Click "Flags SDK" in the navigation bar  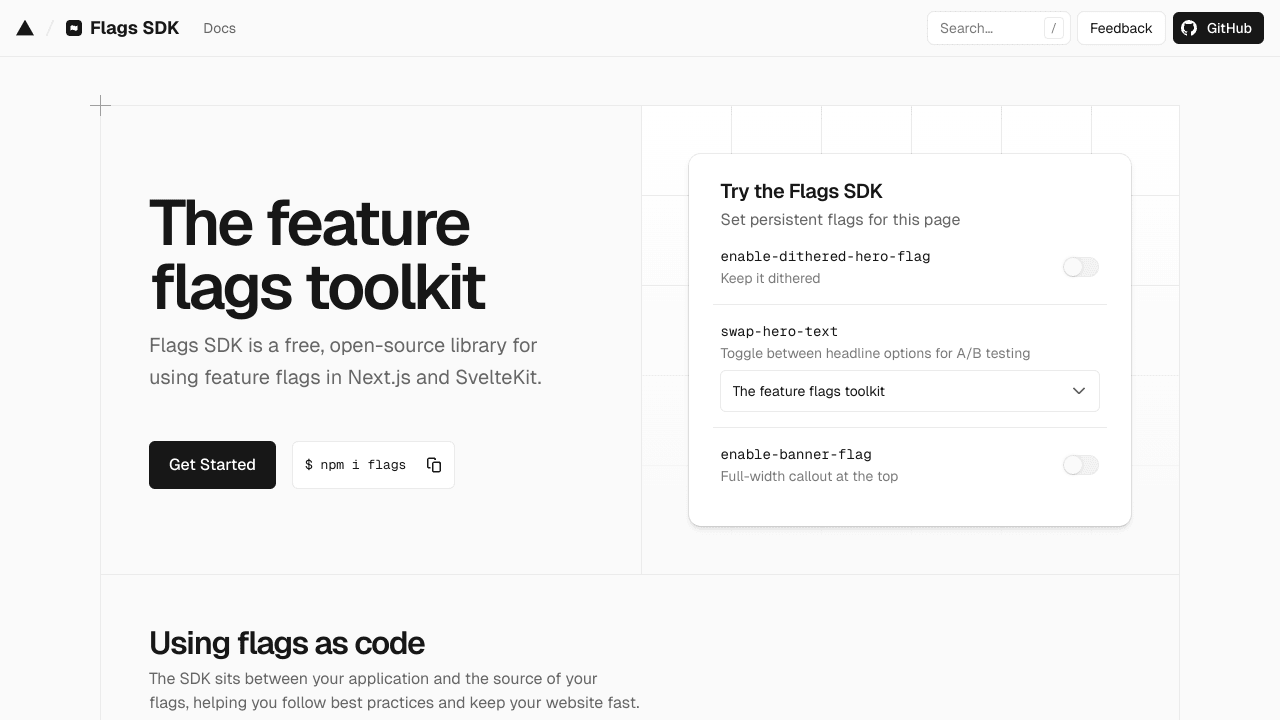point(134,28)
